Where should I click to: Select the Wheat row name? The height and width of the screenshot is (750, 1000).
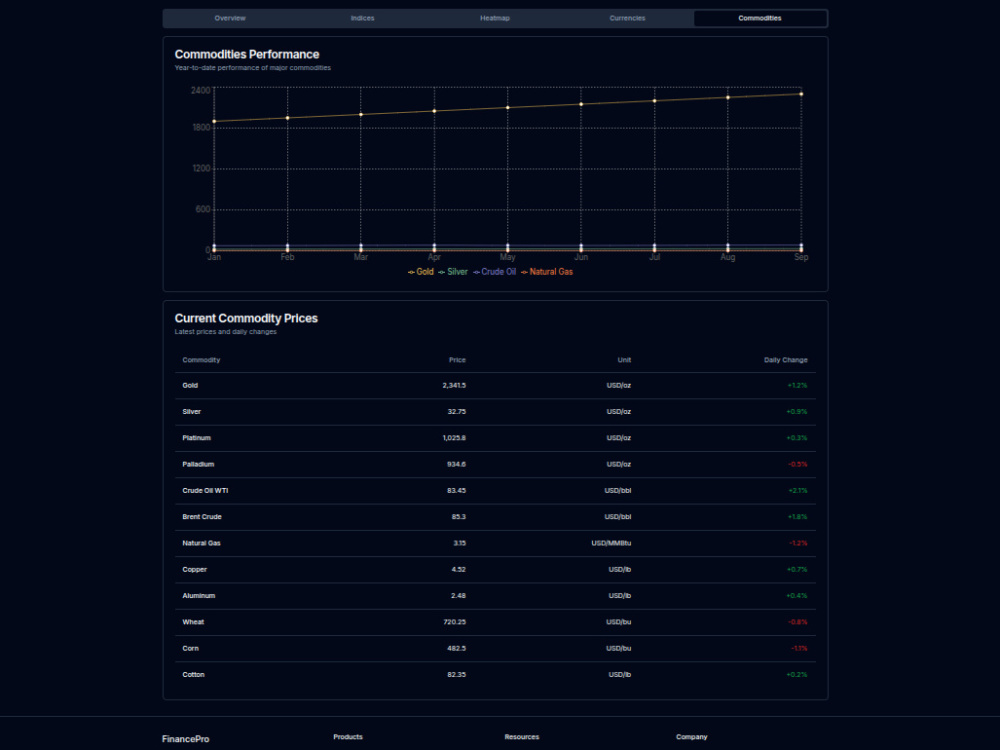(193, 622)
